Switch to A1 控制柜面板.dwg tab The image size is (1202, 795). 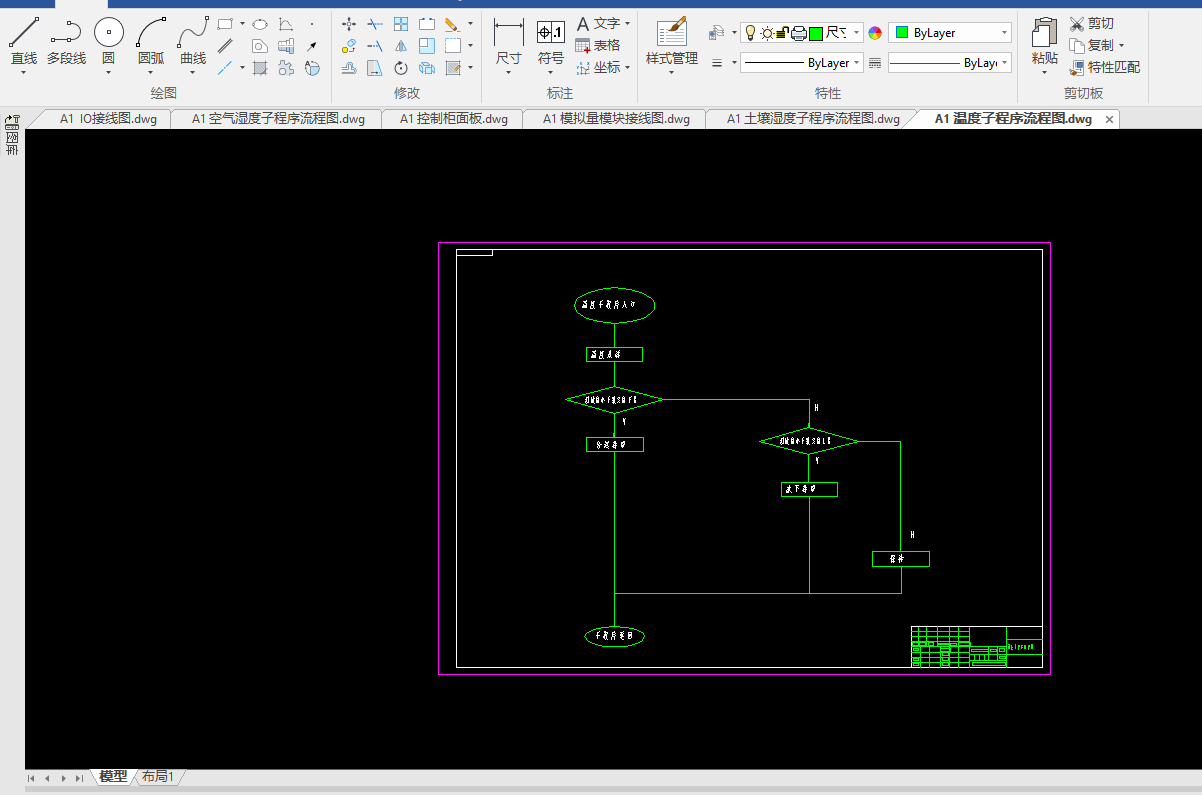(x=454, y=119)
